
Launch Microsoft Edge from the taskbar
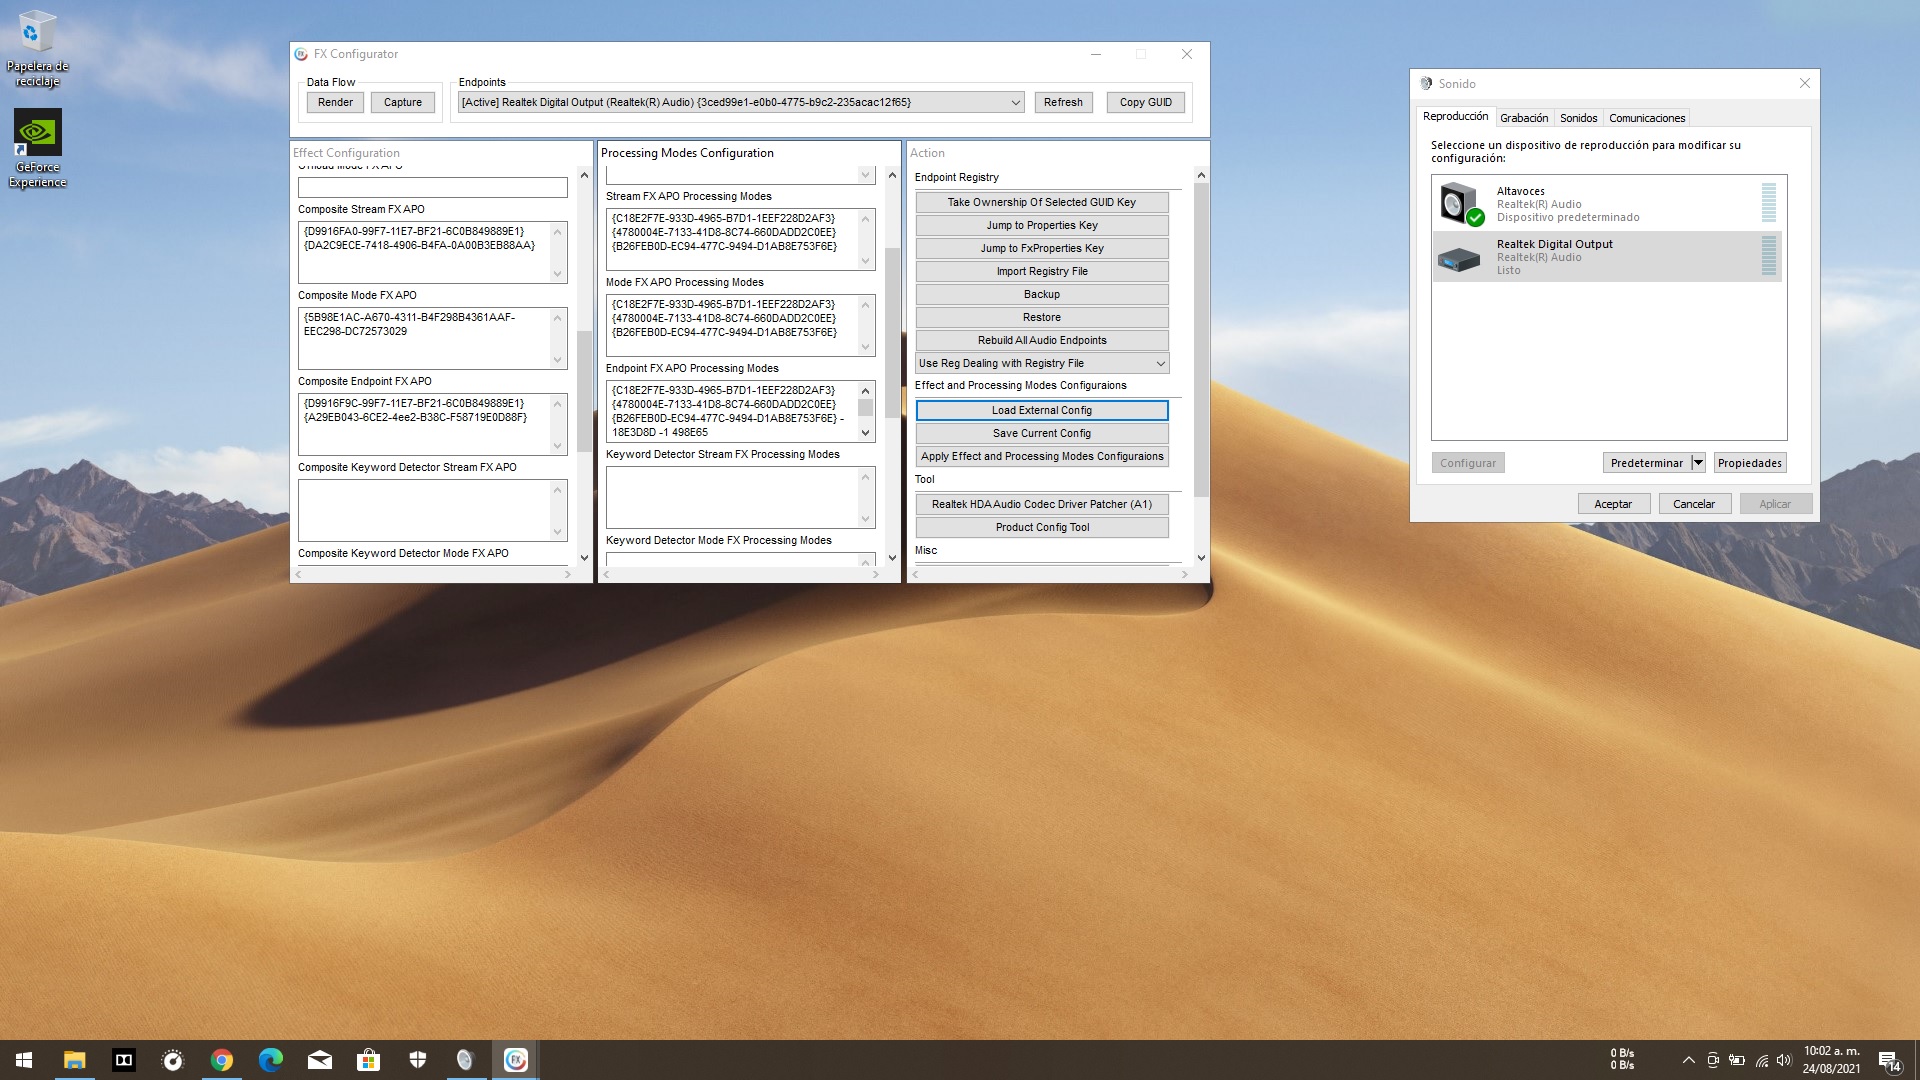coord(270,1060)
